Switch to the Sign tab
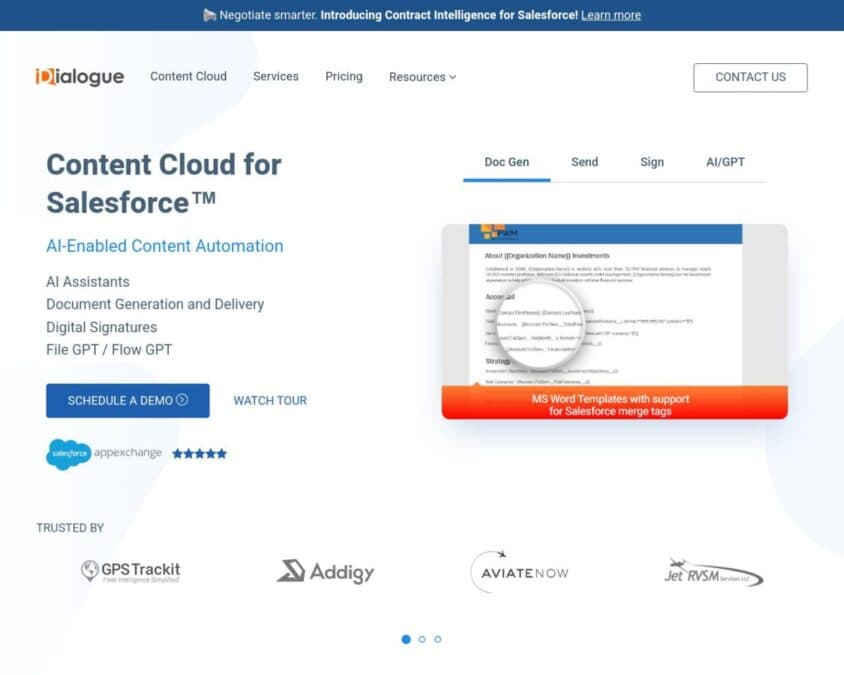The width and height of the screenshot is (844, 675). point(652,162)
